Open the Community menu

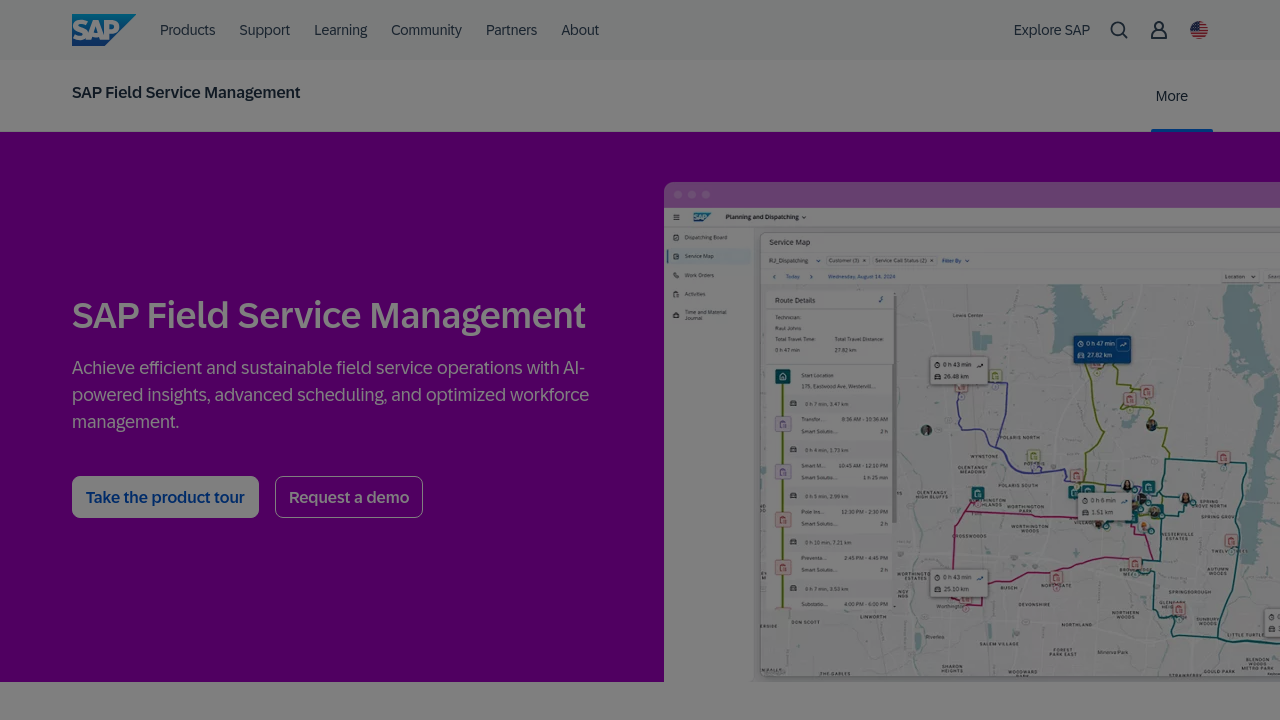tap(426, 30)
